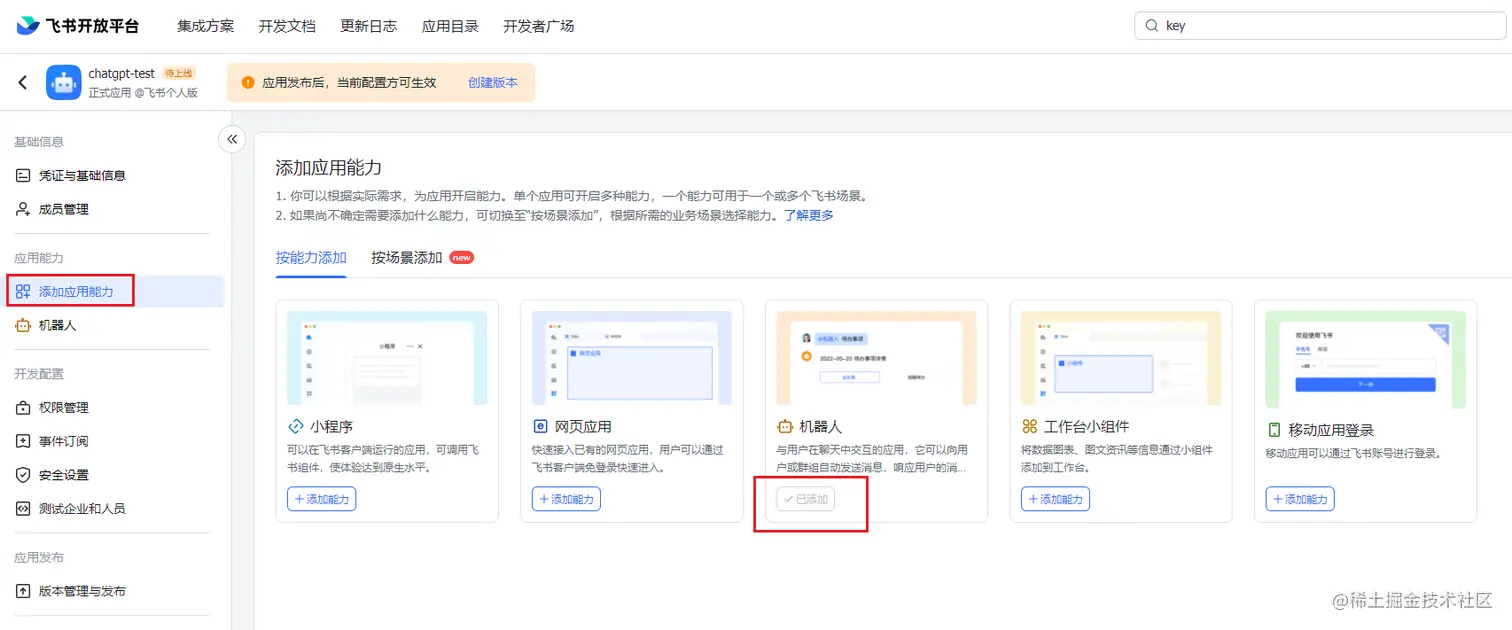The image size is (1512, 630).
Task: Open 开发者广场 in top navigation
Action: 539,26
